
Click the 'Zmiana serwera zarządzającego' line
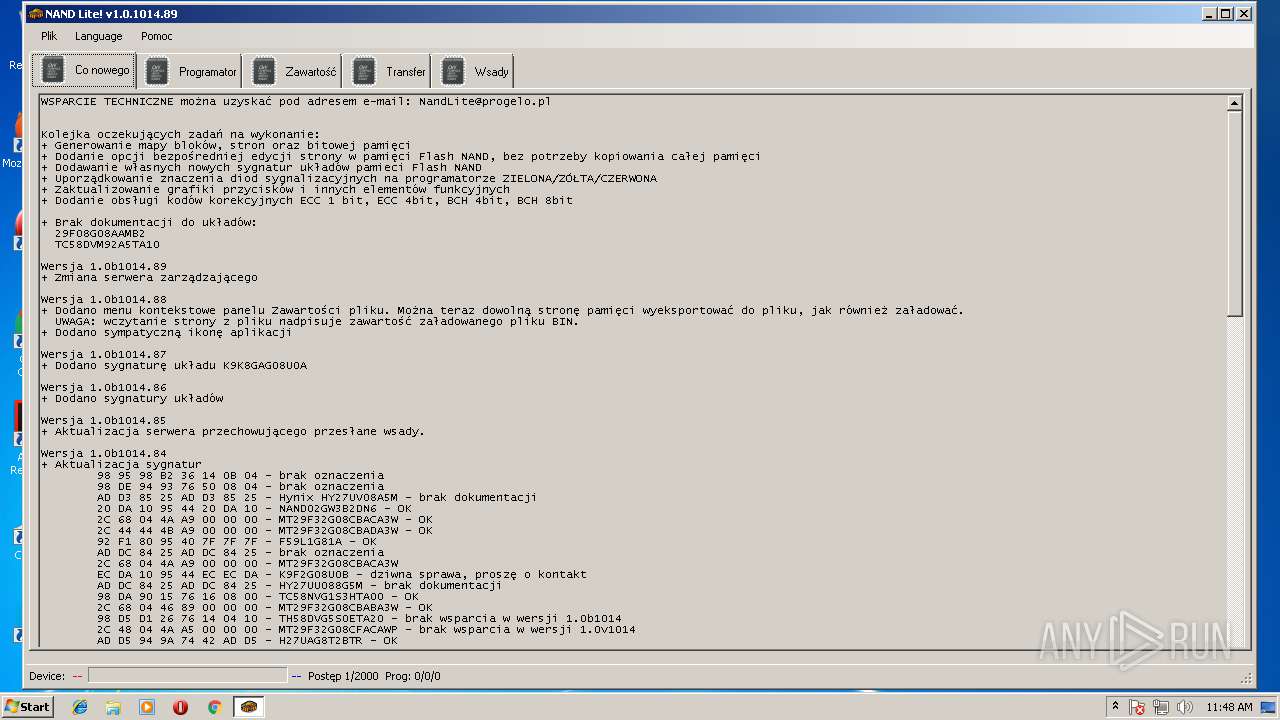149,278
